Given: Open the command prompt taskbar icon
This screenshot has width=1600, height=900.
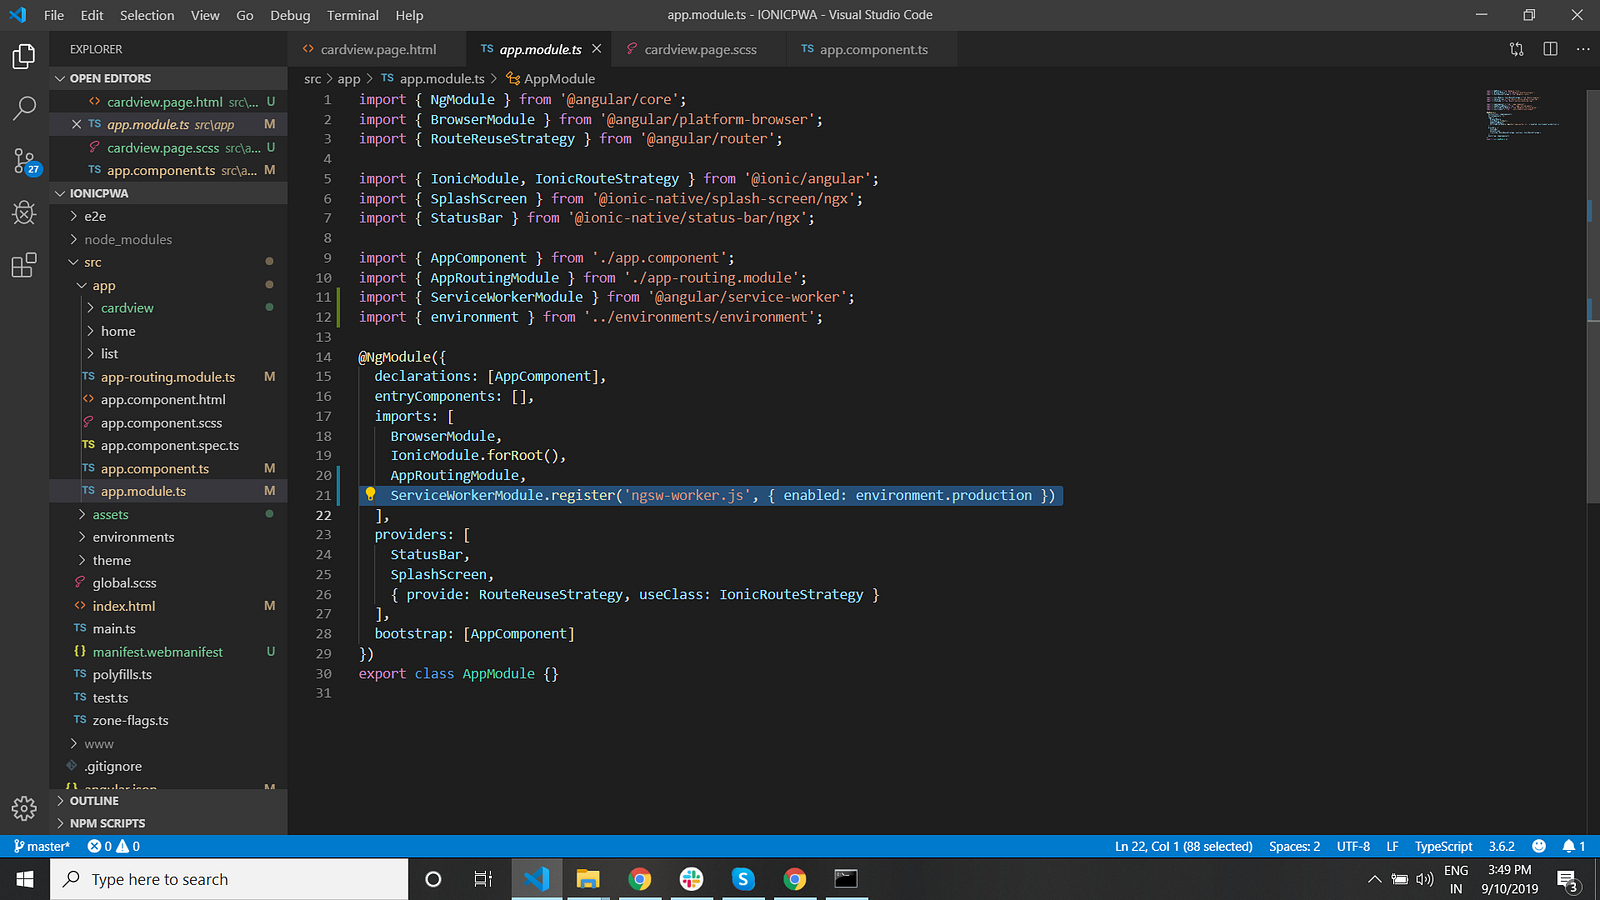Looking at the screenshot, I should (x=846, y=879).
